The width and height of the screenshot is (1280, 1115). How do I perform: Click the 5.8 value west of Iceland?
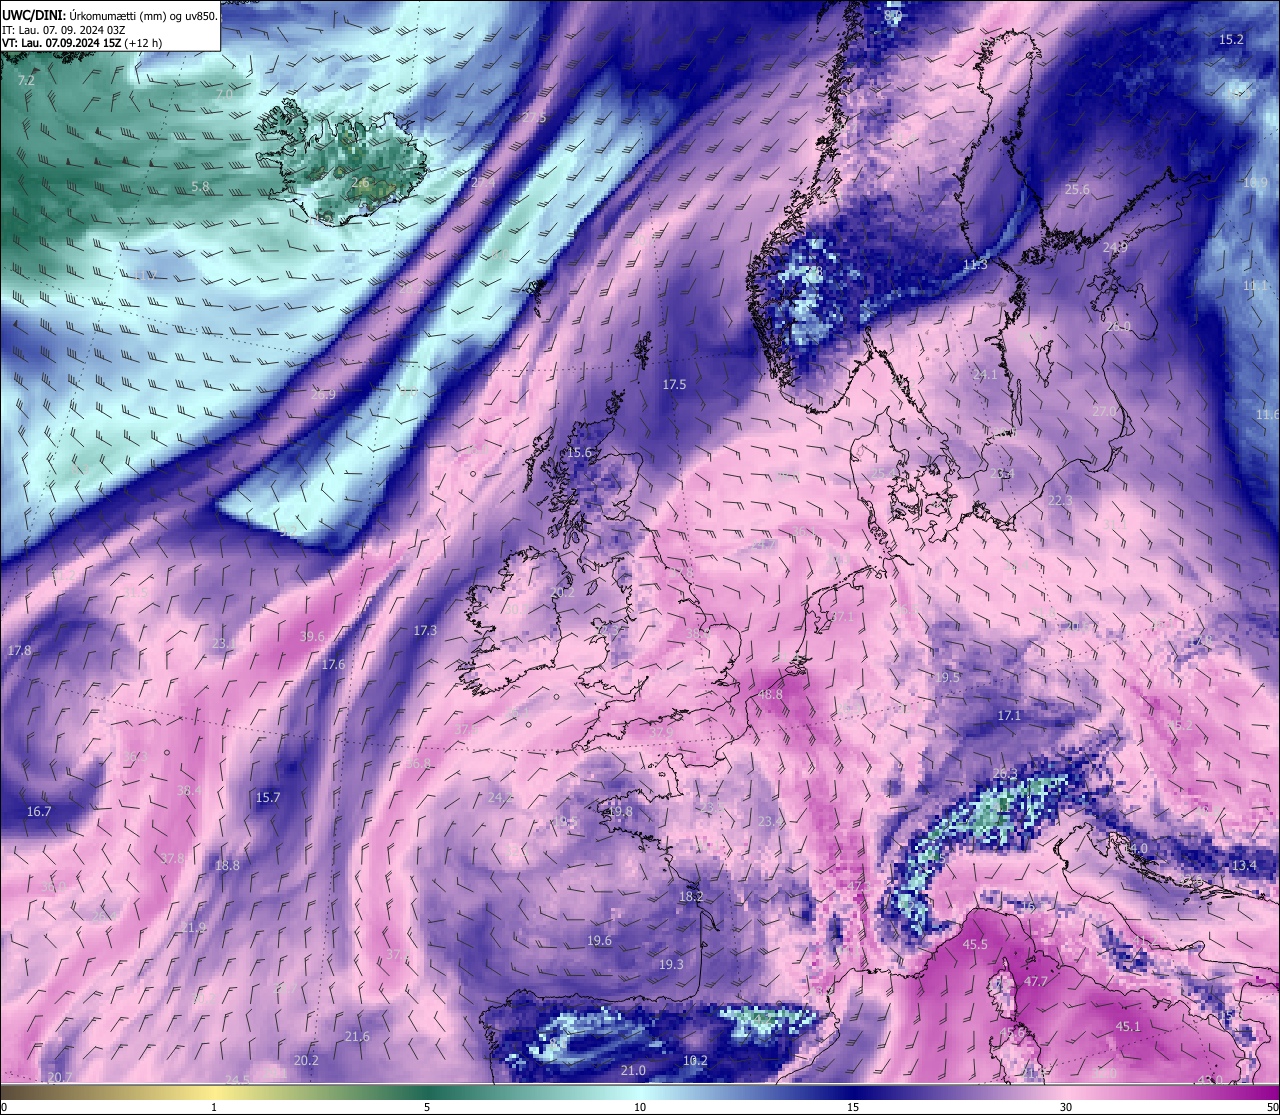point(200,186)
